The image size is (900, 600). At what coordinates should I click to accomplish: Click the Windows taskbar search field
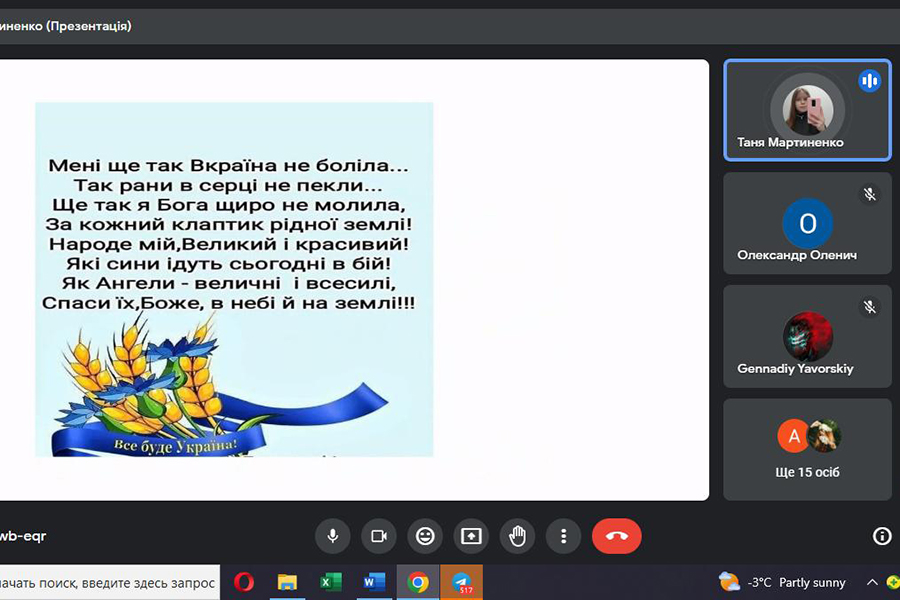click(x=108, y=582)
